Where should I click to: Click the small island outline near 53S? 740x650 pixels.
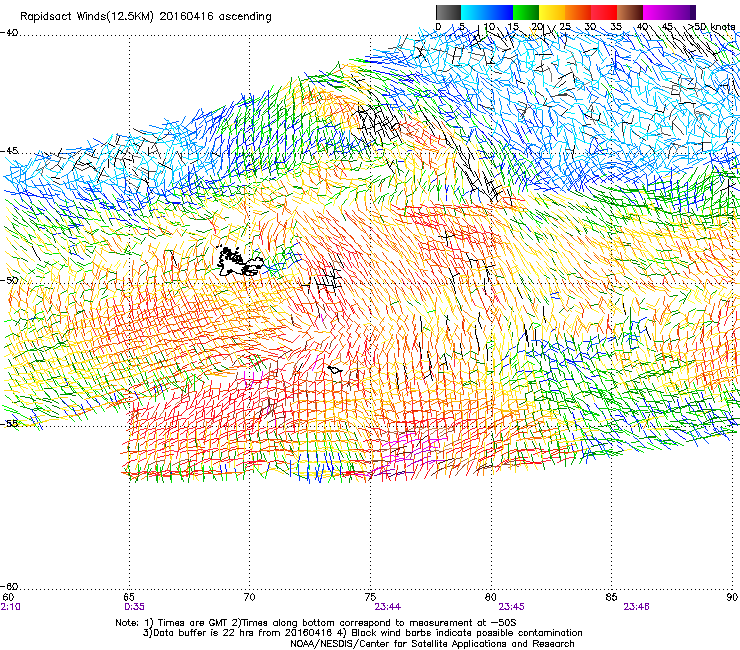click(335, 370)
